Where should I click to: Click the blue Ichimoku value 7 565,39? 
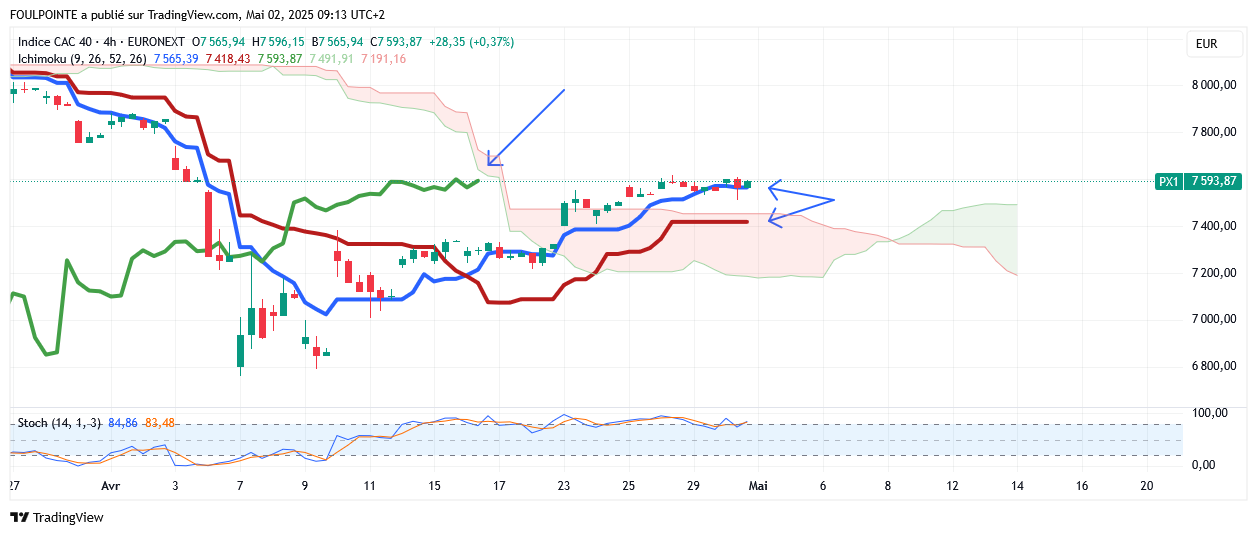click(x=176, y=59)
